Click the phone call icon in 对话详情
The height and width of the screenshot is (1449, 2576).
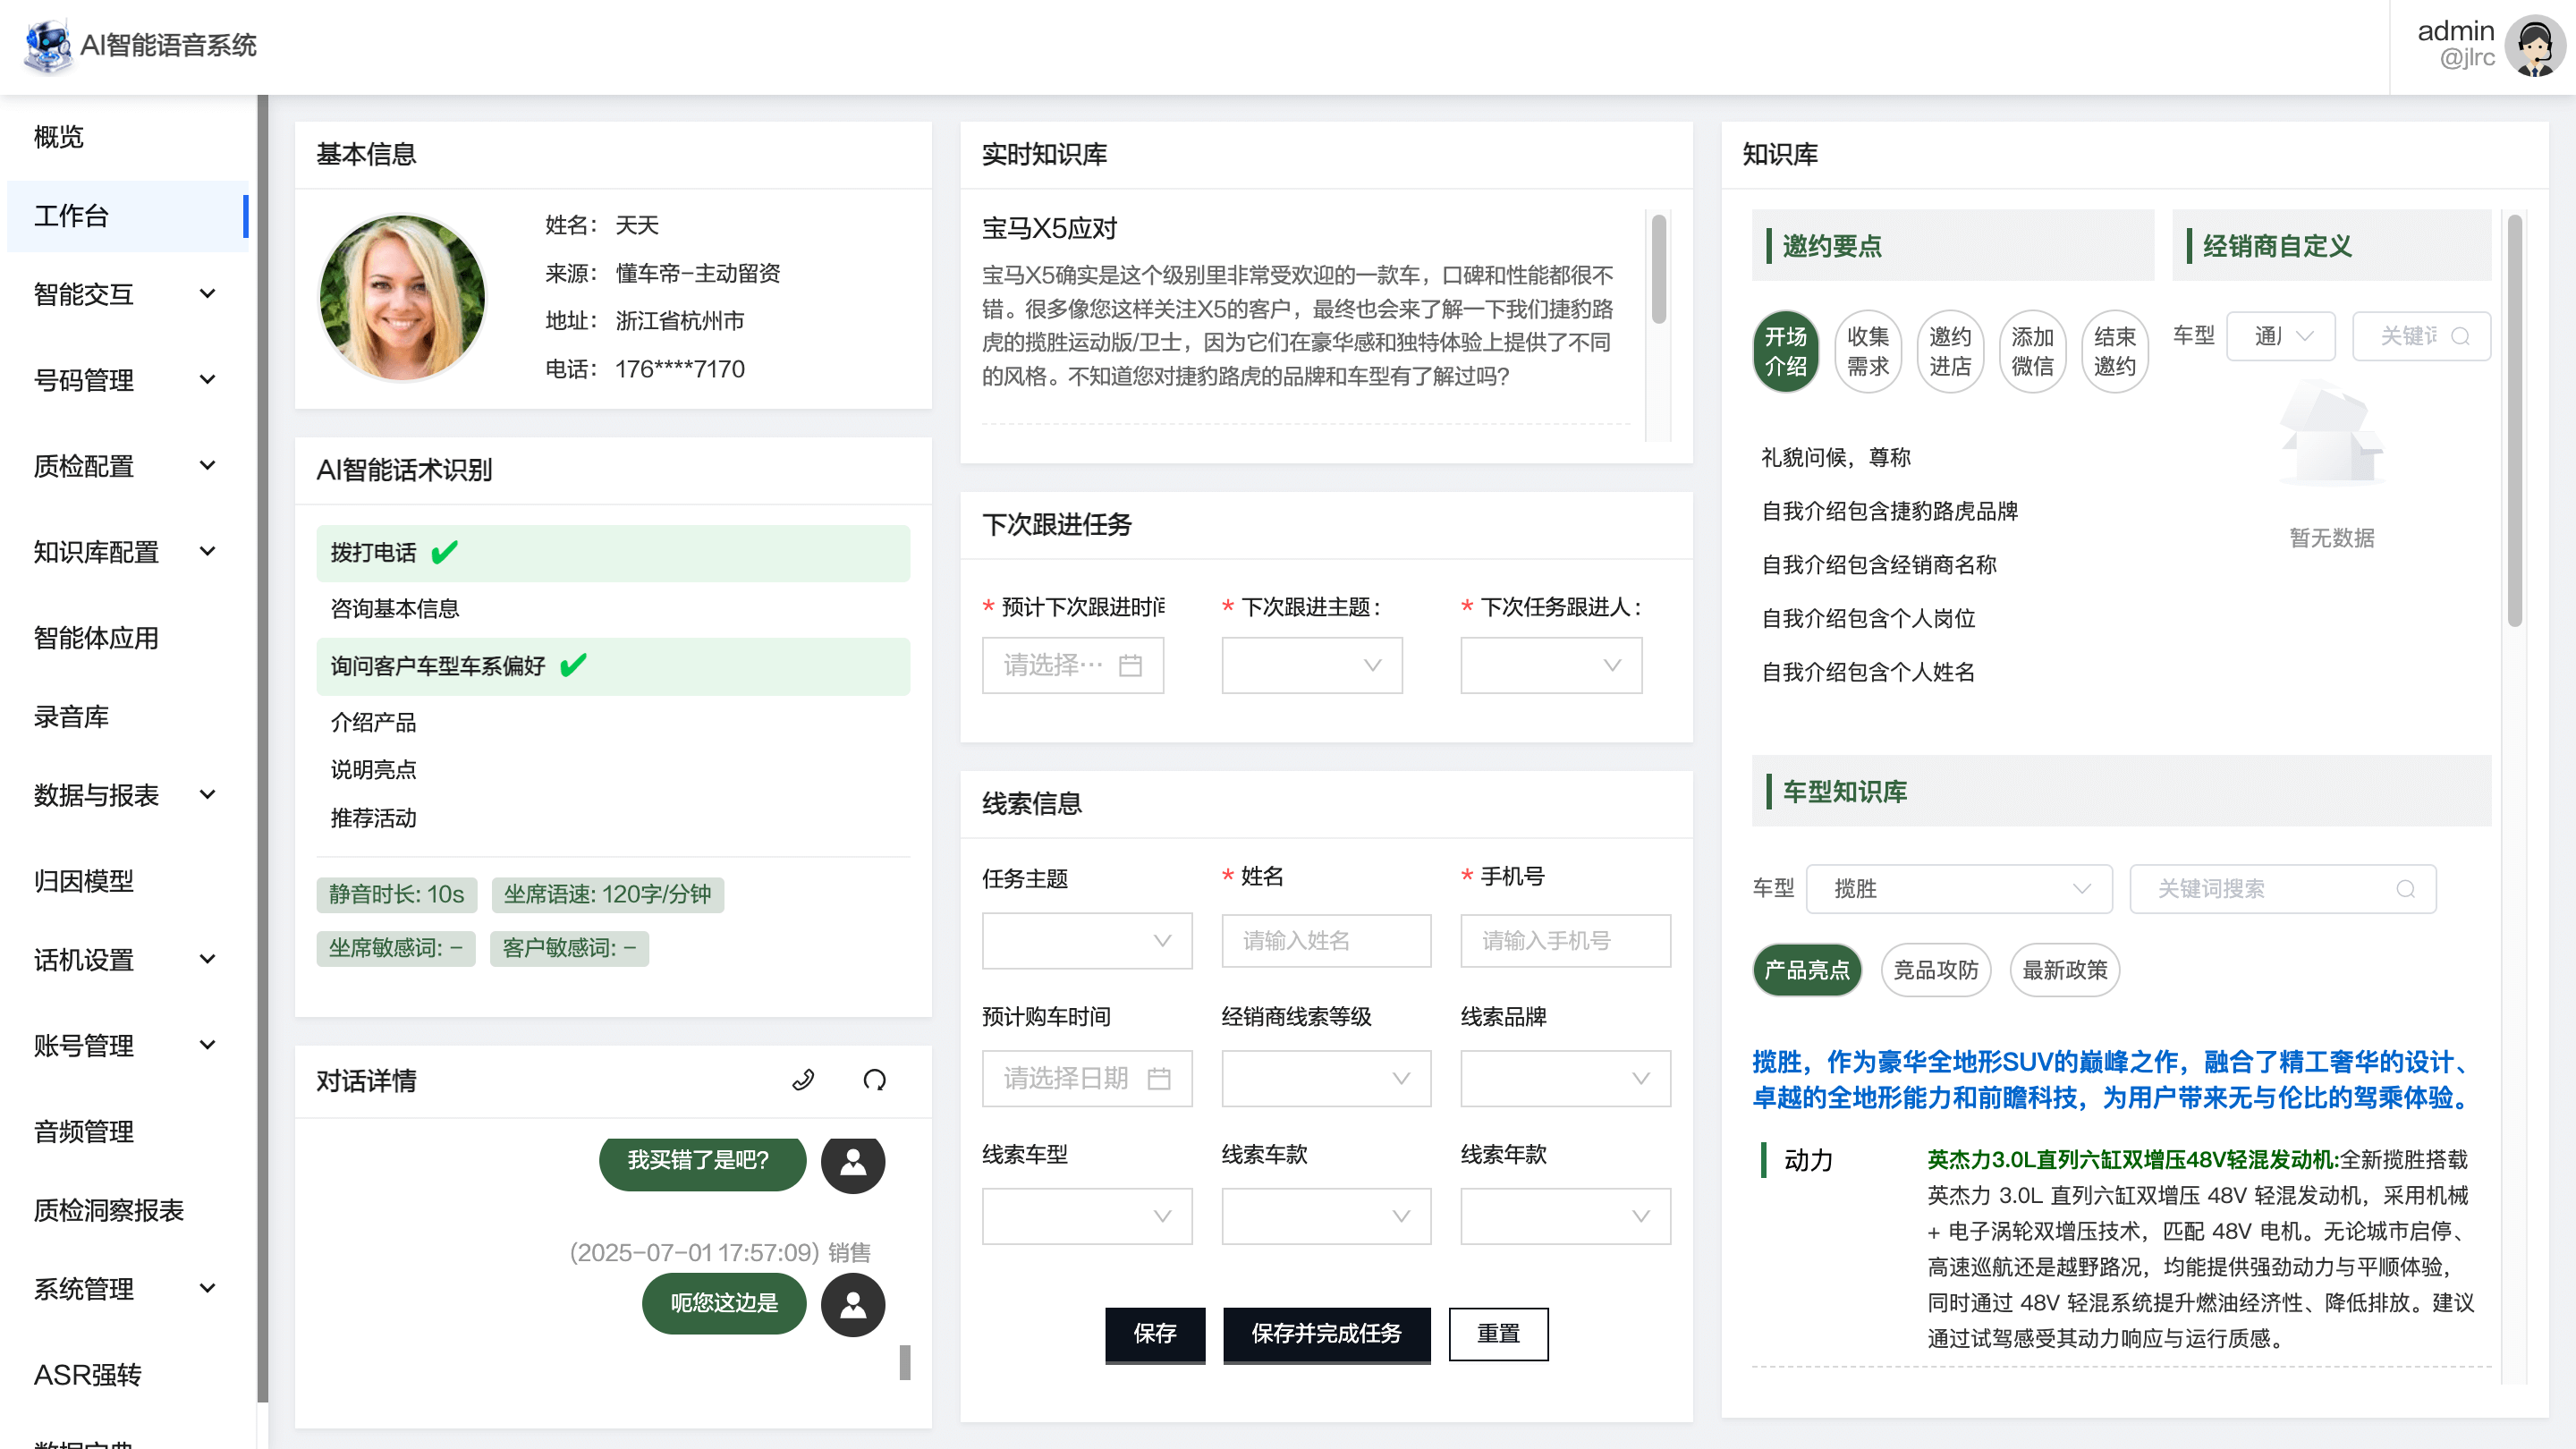tap(803, 1080)
